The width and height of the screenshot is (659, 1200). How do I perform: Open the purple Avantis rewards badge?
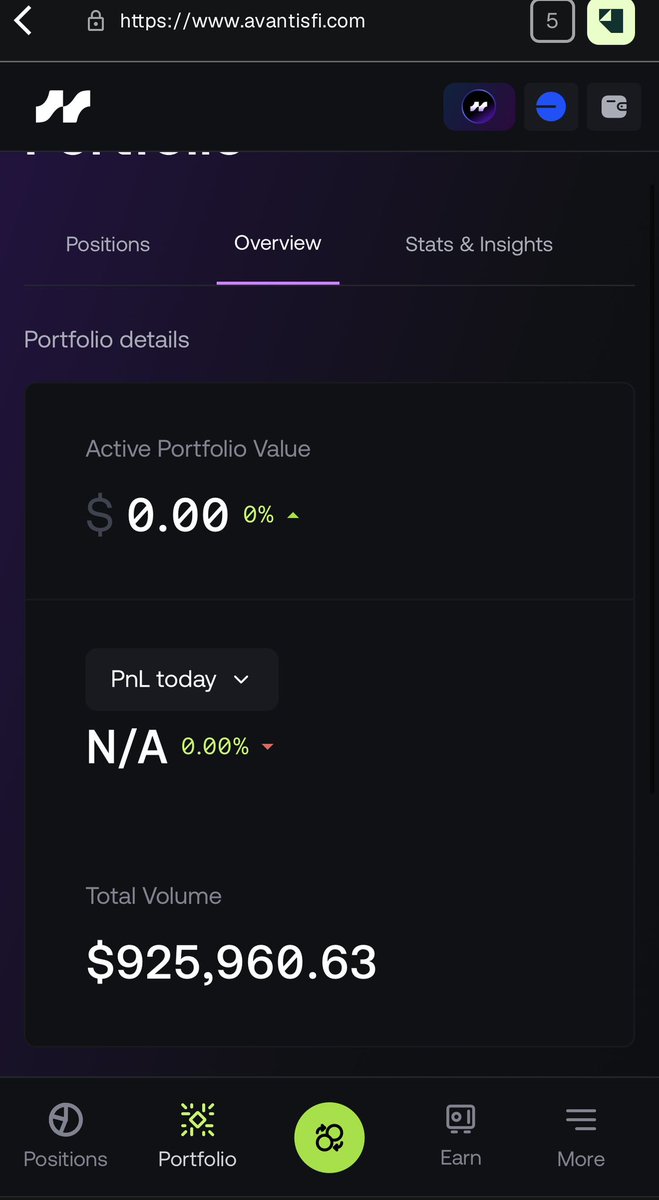point(479,107)
